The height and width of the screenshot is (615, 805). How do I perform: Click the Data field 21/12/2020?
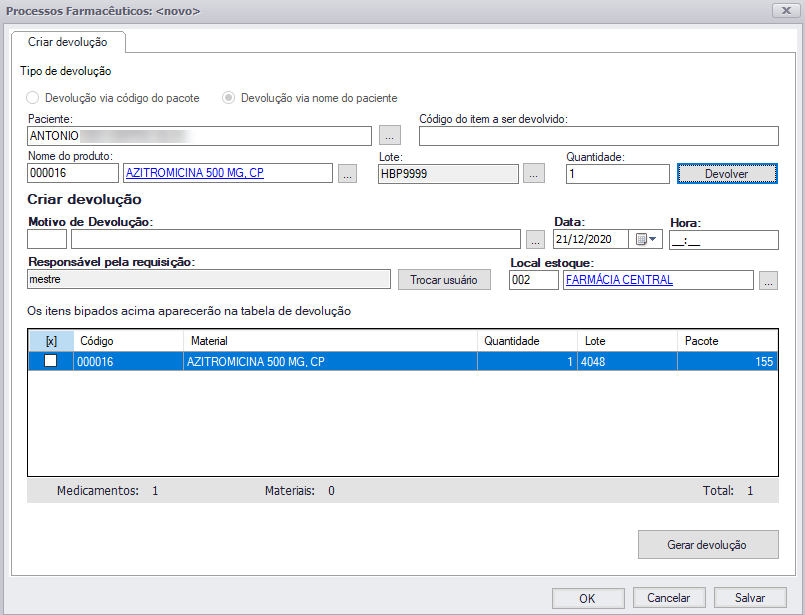591,239
